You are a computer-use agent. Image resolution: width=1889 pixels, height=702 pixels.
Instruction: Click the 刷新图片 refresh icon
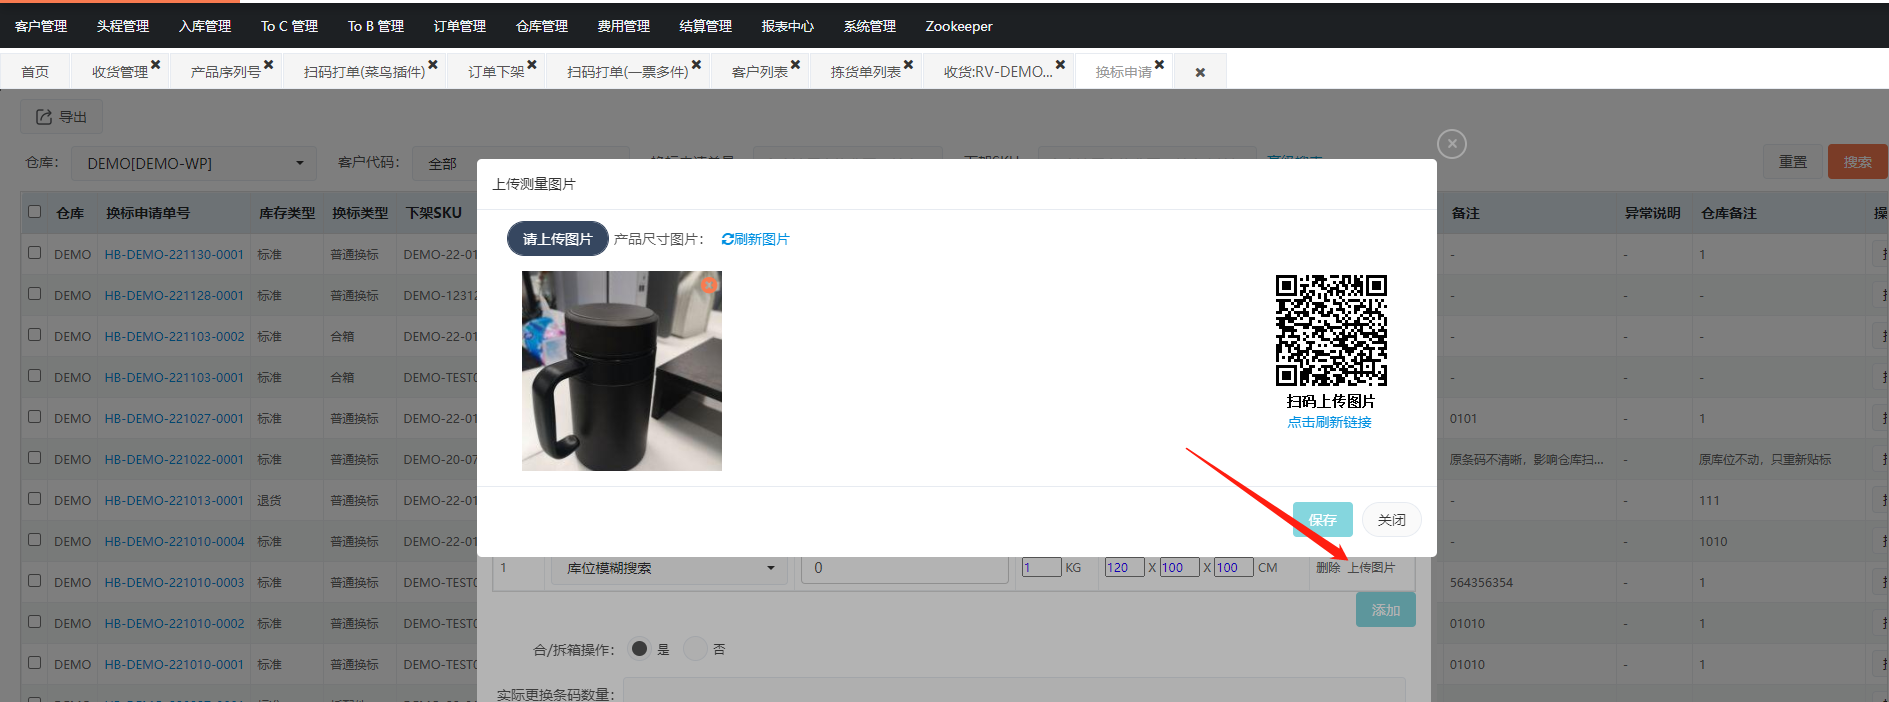(727, 239)
